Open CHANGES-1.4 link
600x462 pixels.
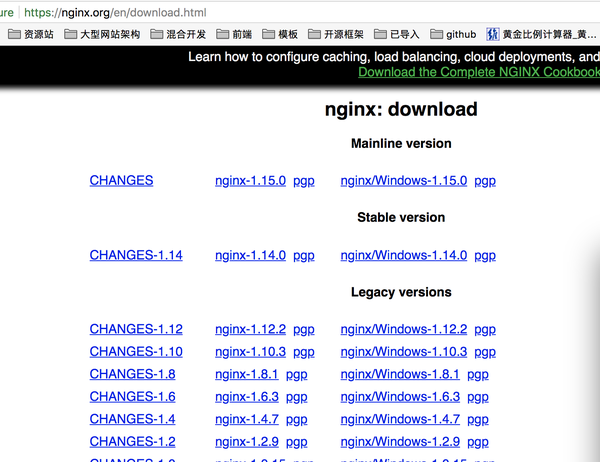tap(132, 419)
